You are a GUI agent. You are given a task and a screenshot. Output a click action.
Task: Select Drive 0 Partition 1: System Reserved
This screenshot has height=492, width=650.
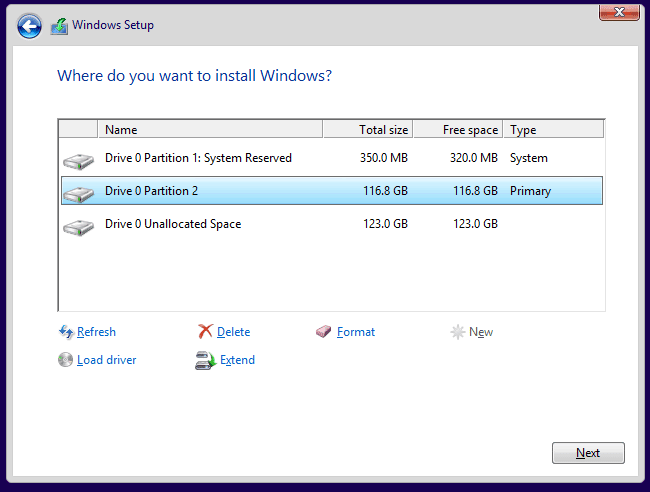[198, 158]
